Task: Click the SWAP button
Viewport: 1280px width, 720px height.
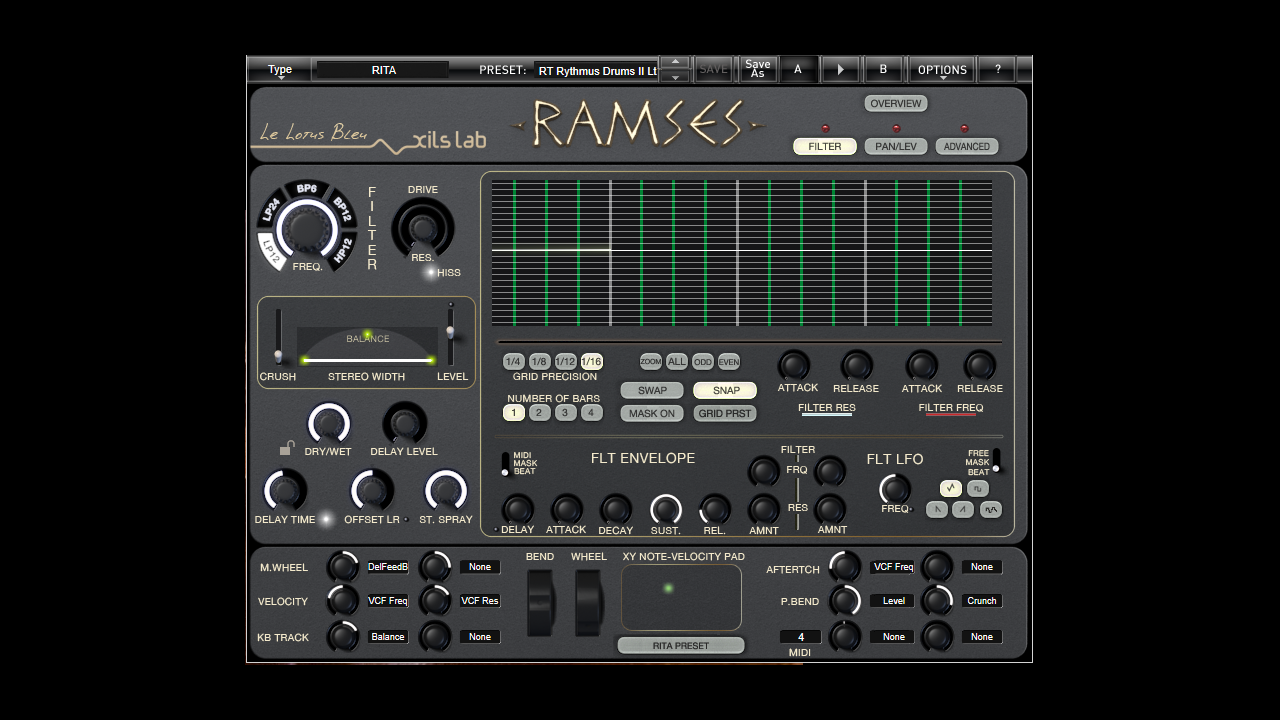Action: pos(652,390)
